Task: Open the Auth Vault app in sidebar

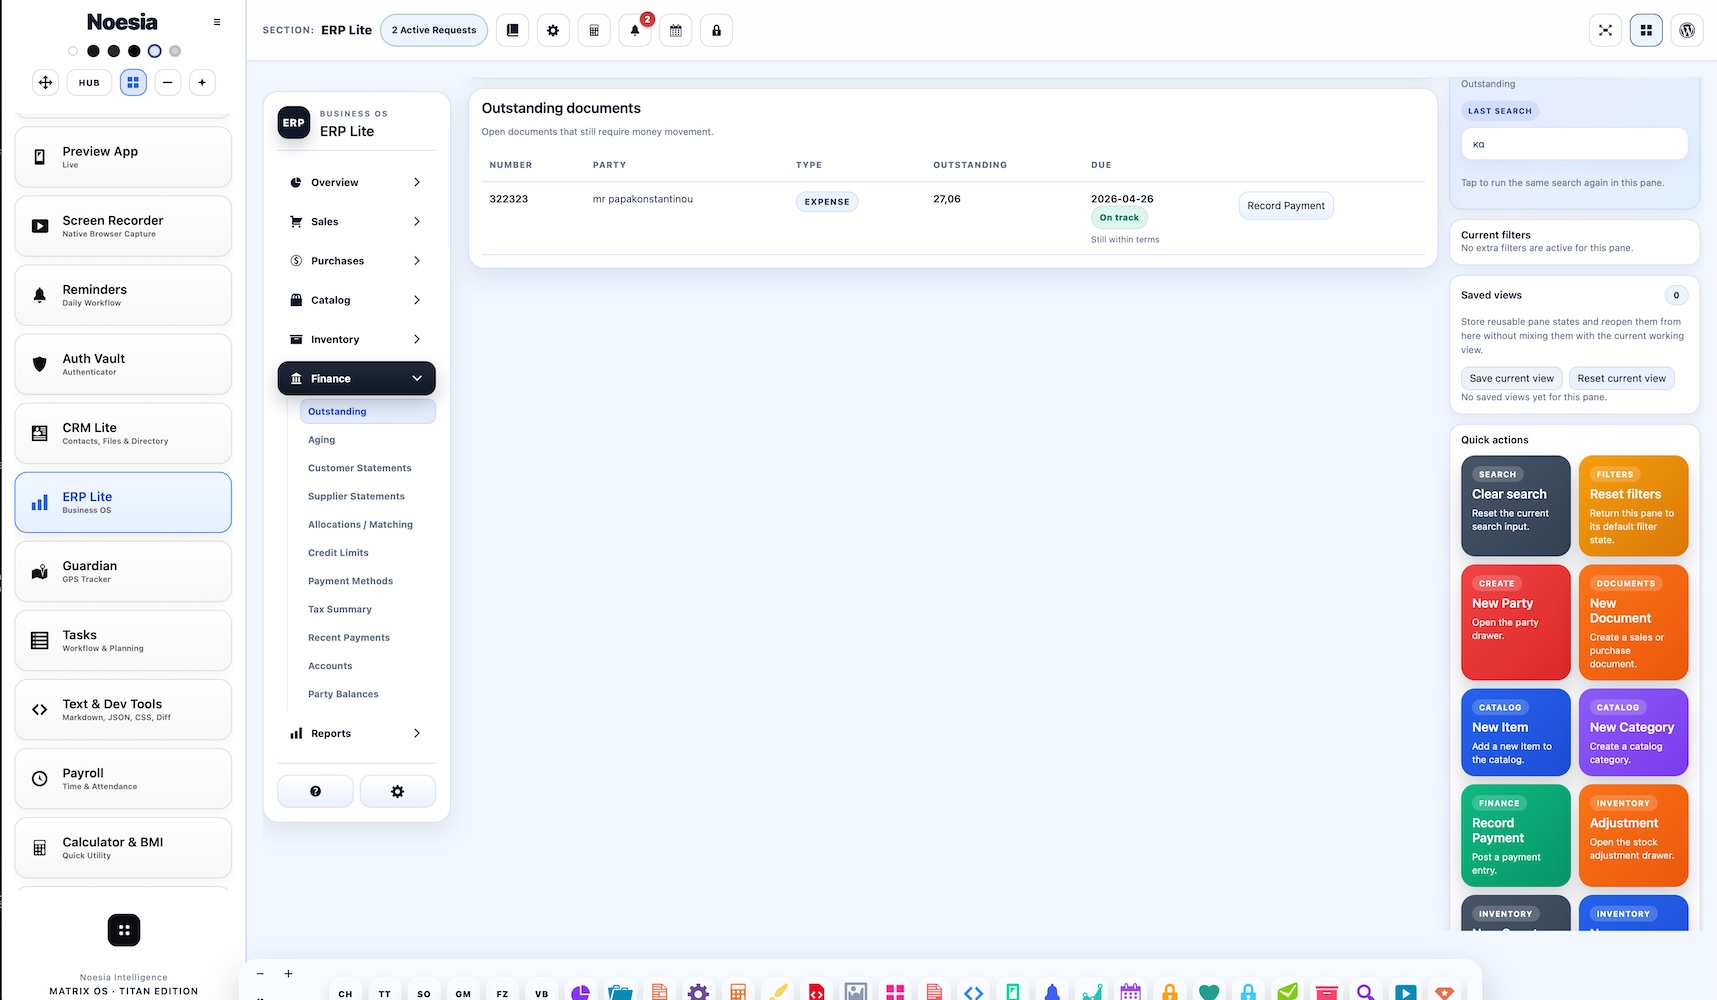Action: pos(123,364)
